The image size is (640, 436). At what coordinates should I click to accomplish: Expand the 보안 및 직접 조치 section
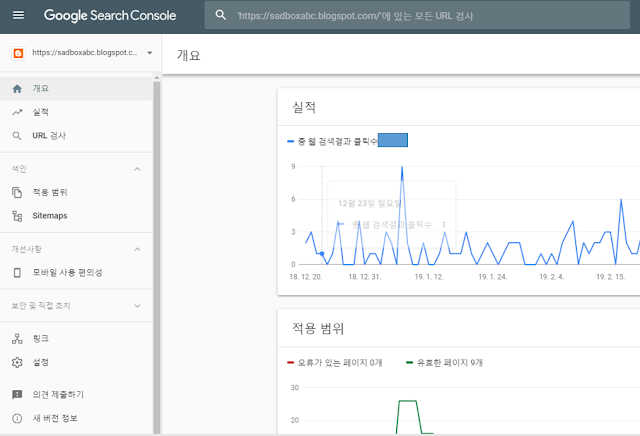coord(138,306)
